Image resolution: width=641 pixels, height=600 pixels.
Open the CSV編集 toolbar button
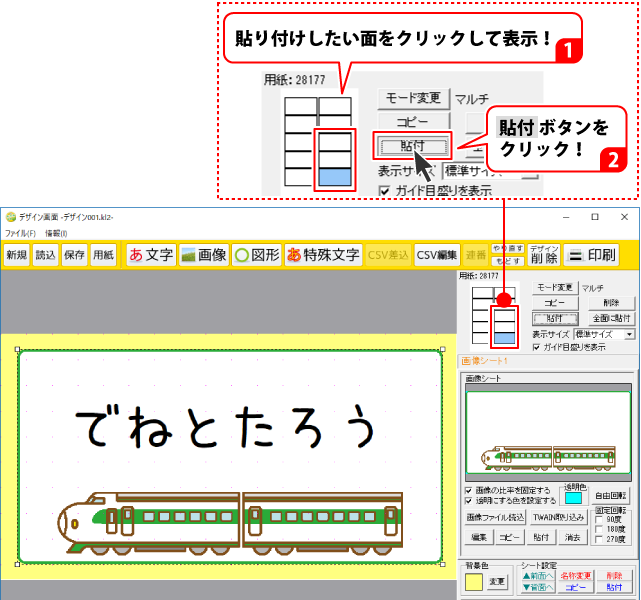tap(437, 255)
